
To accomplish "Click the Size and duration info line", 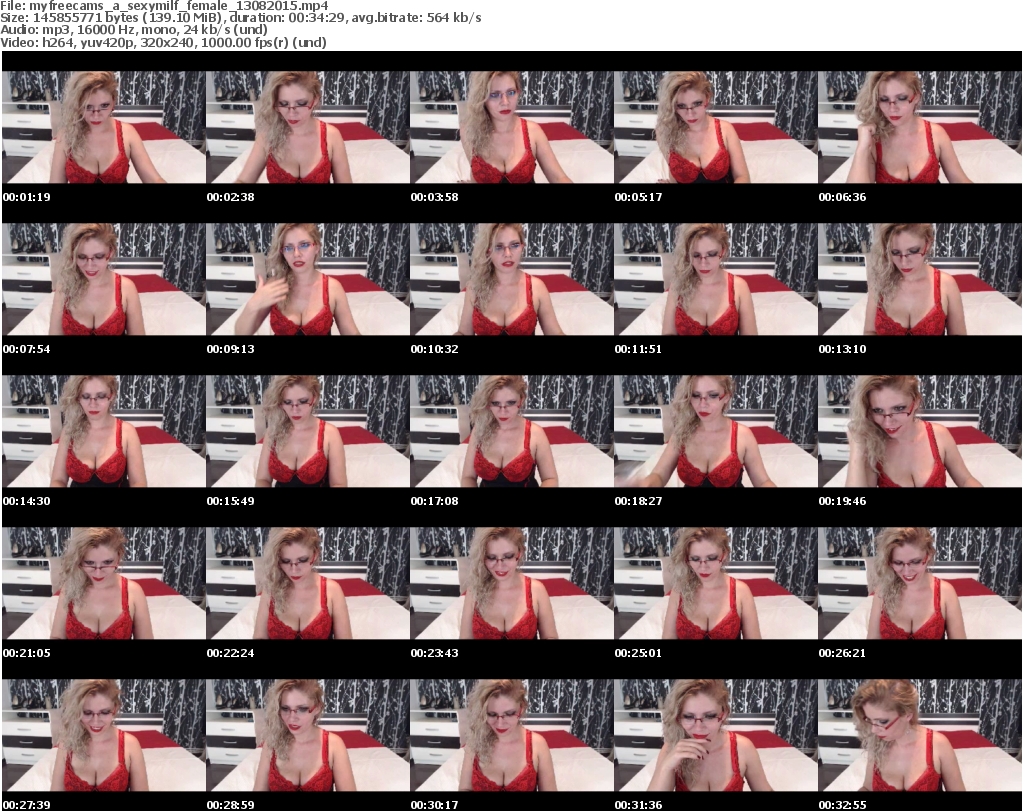I will [241, 18].
